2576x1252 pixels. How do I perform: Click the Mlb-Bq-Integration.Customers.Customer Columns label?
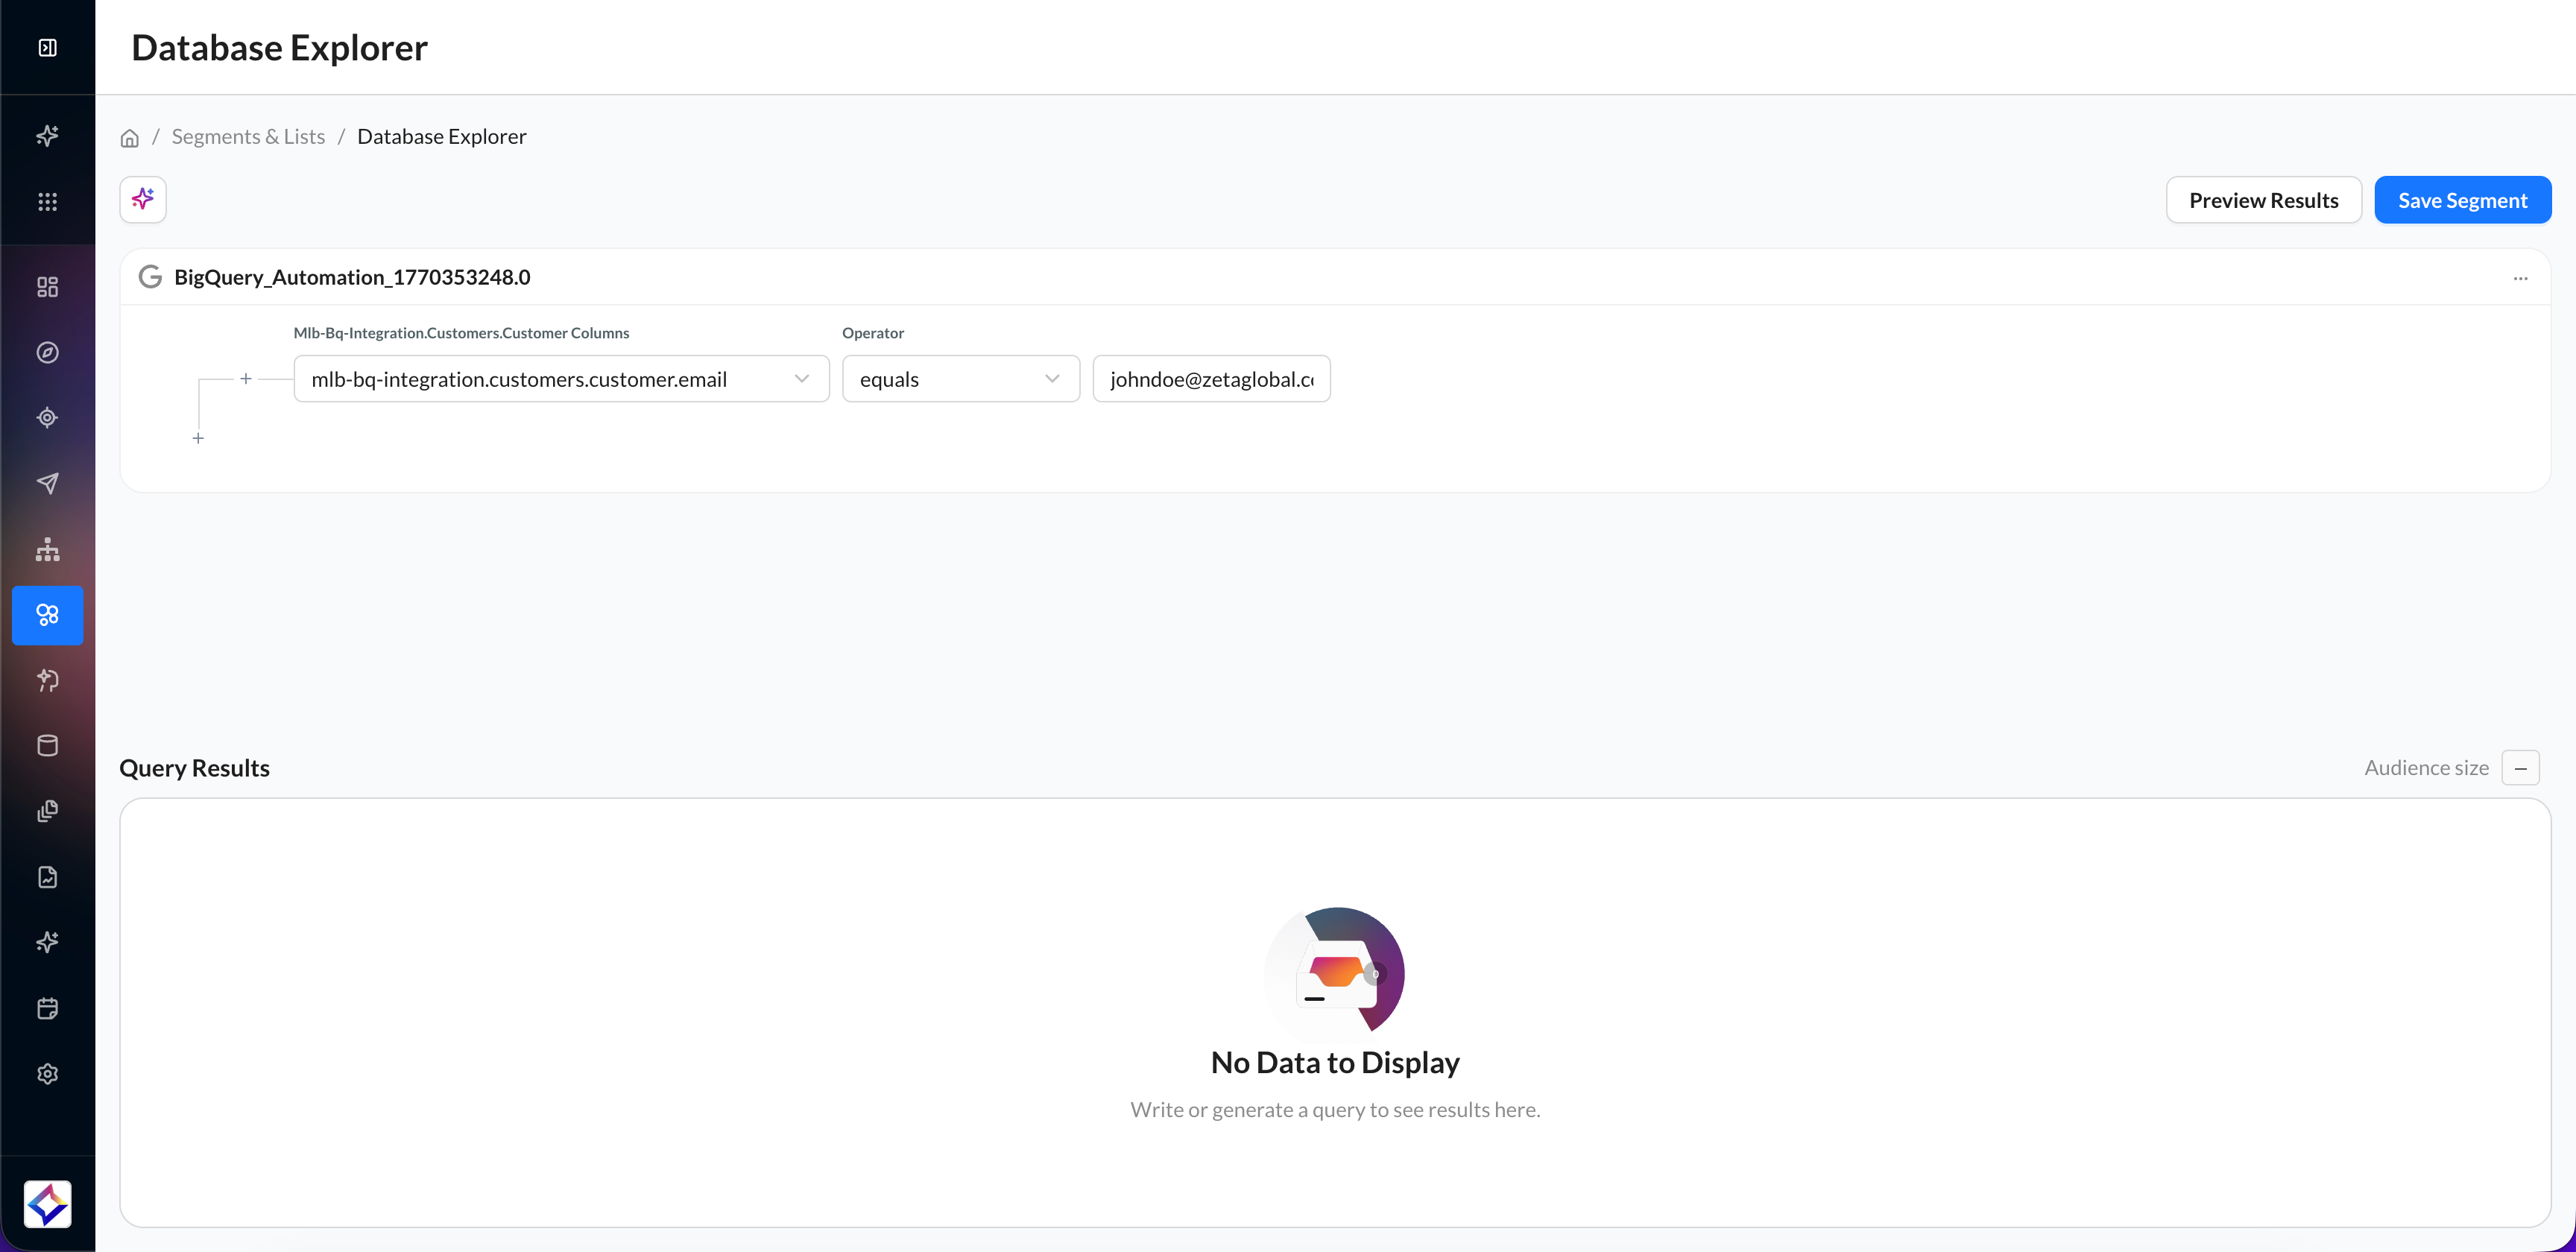pyautogui.click(x=461, y=333)
